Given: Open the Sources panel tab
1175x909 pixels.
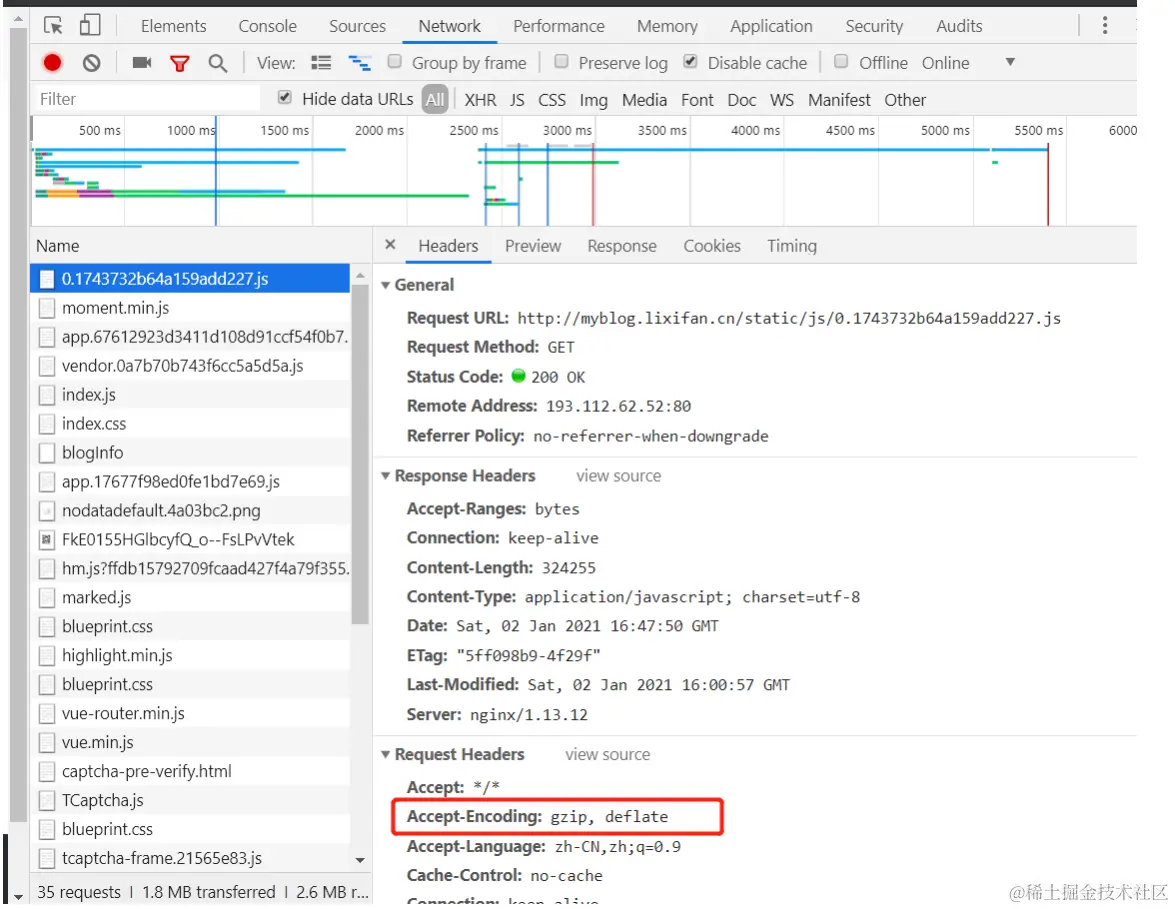Looking at the screenshot, I should [x=357, y=26].
